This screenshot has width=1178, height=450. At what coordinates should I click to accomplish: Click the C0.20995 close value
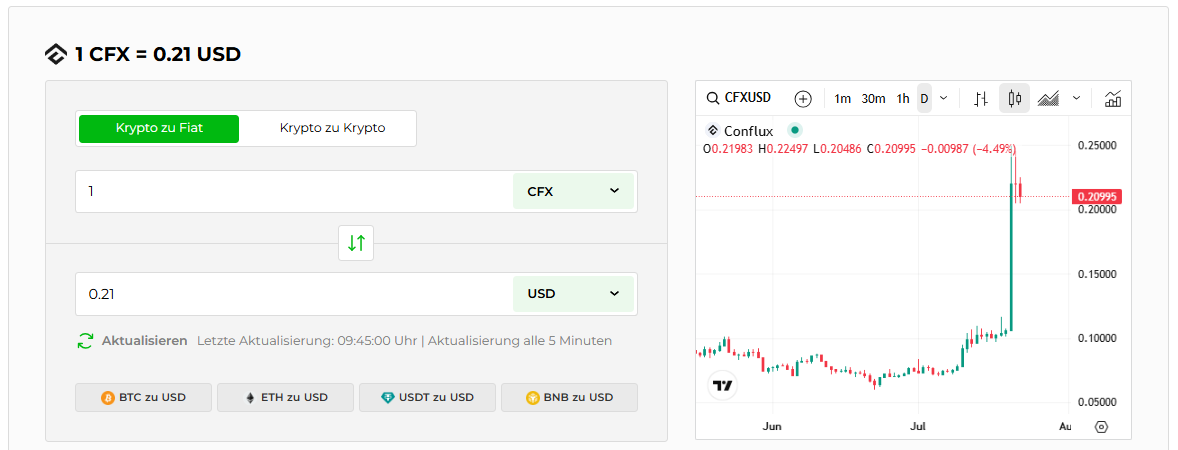pyautogui.click(x=890, y=149)
